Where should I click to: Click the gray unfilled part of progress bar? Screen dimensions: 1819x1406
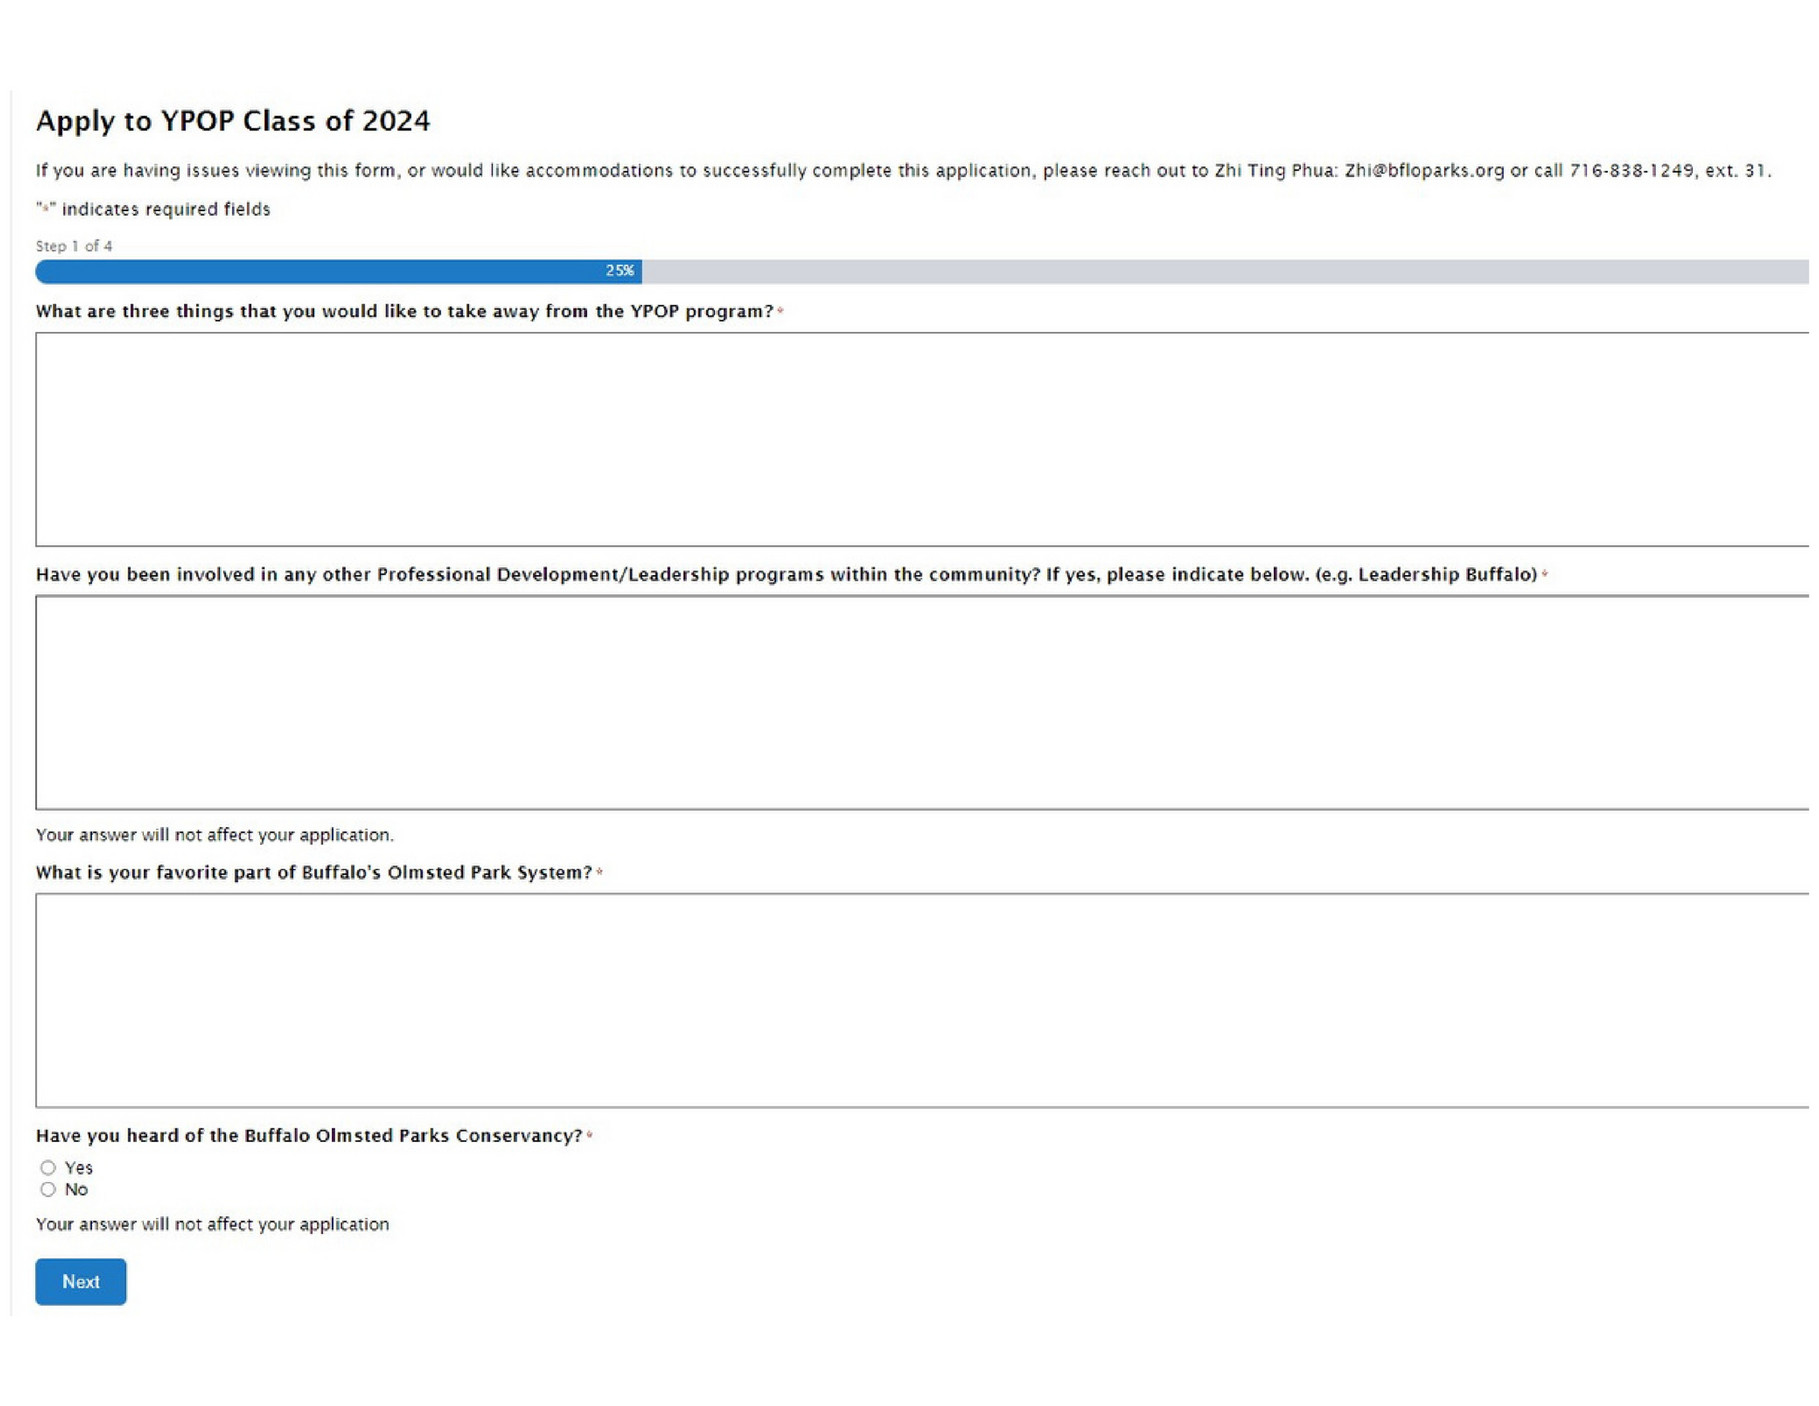[x=1220, y=271]
